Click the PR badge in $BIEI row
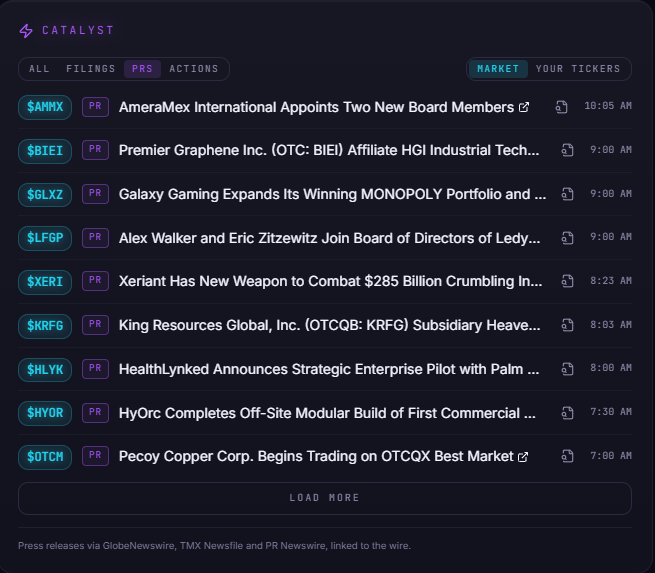Image resolution: width=655 pixels, height=573 pixels. click(x=95, y=150)
